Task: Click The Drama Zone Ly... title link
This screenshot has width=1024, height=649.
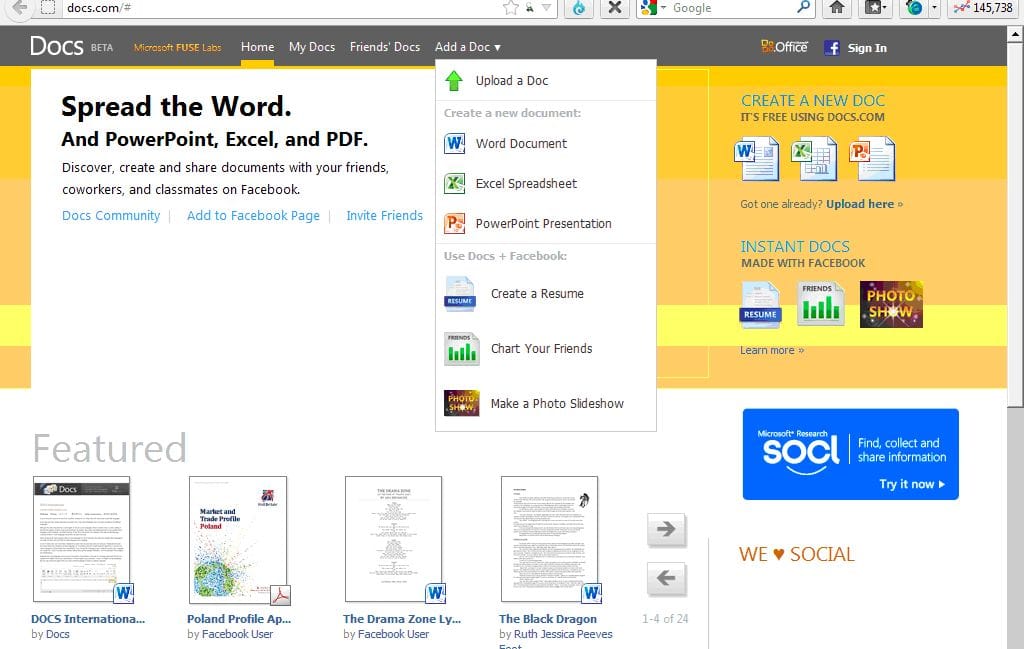Action: pyautogui.click(x=402, y=619)
